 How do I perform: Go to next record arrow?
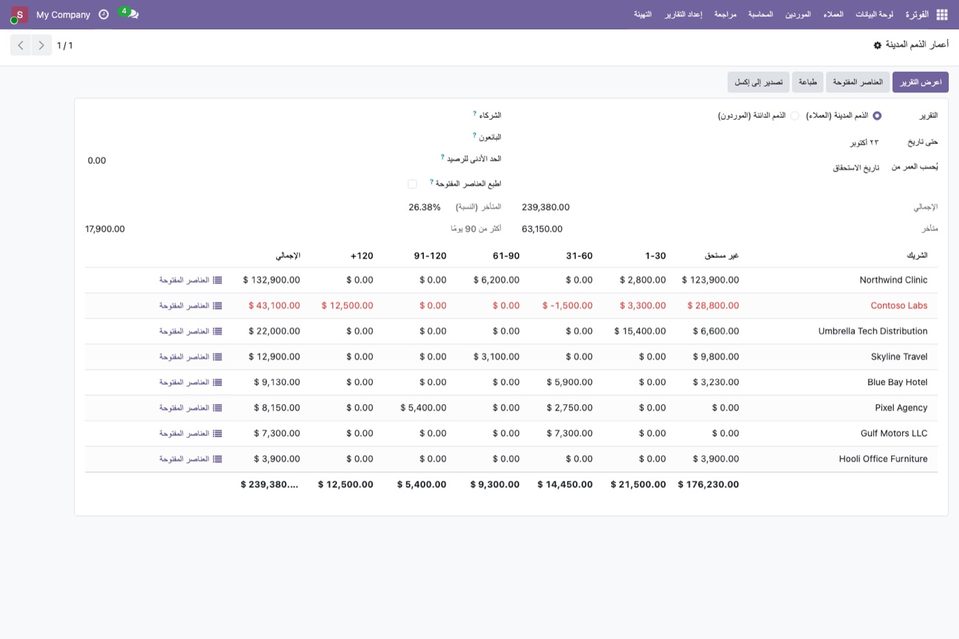(41, 45)
